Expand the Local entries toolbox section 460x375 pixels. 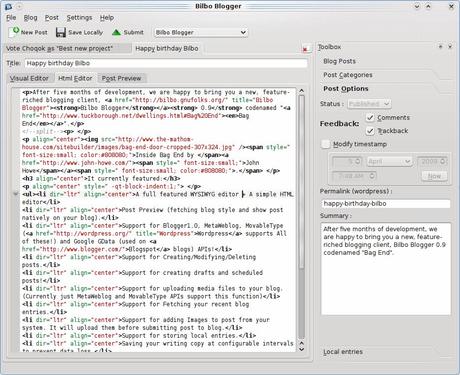343,352
